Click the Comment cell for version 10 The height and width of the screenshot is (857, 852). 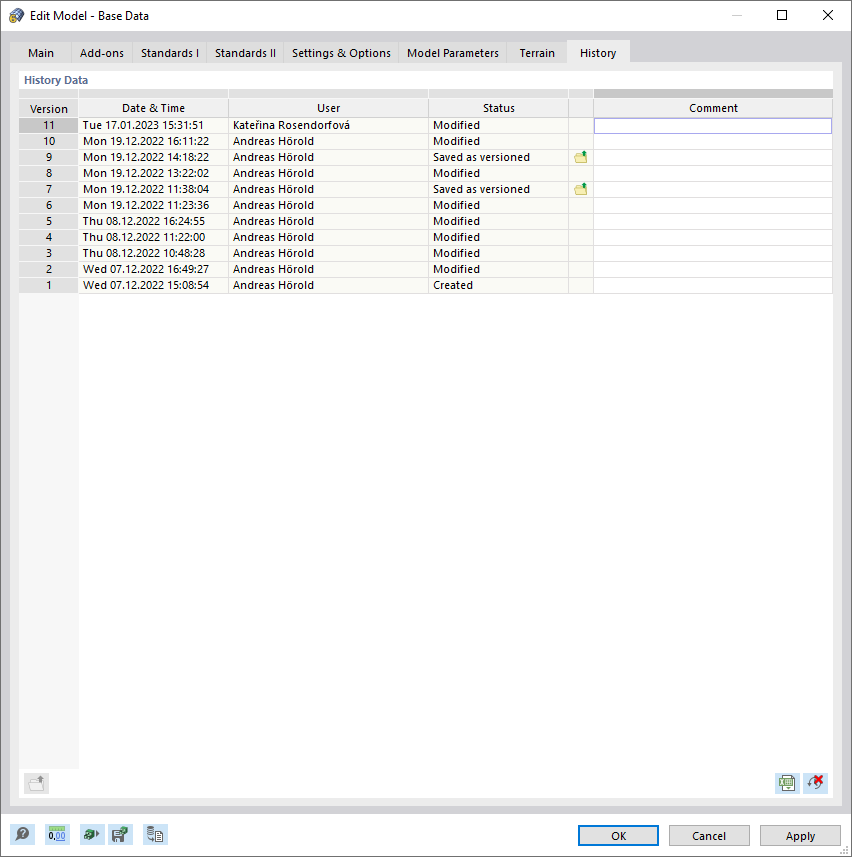click(x=713, y=142)
